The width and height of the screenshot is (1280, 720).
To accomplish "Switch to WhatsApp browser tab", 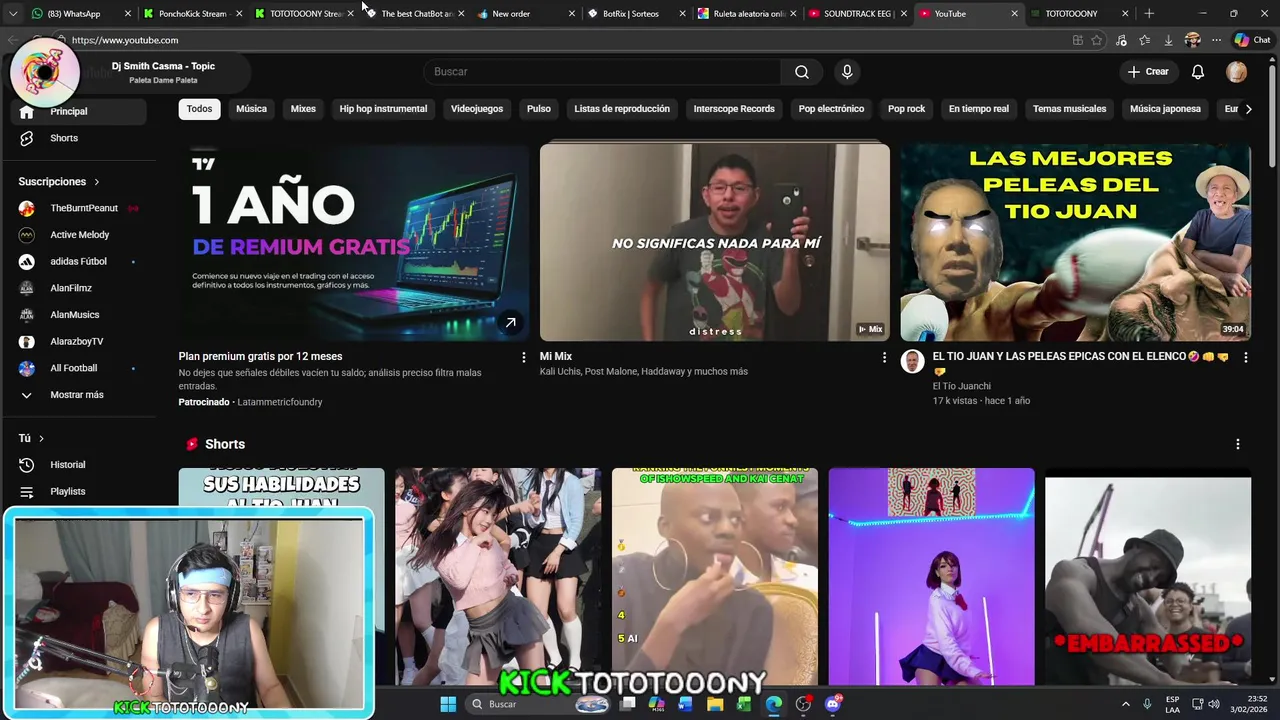I will click(81, 14).
